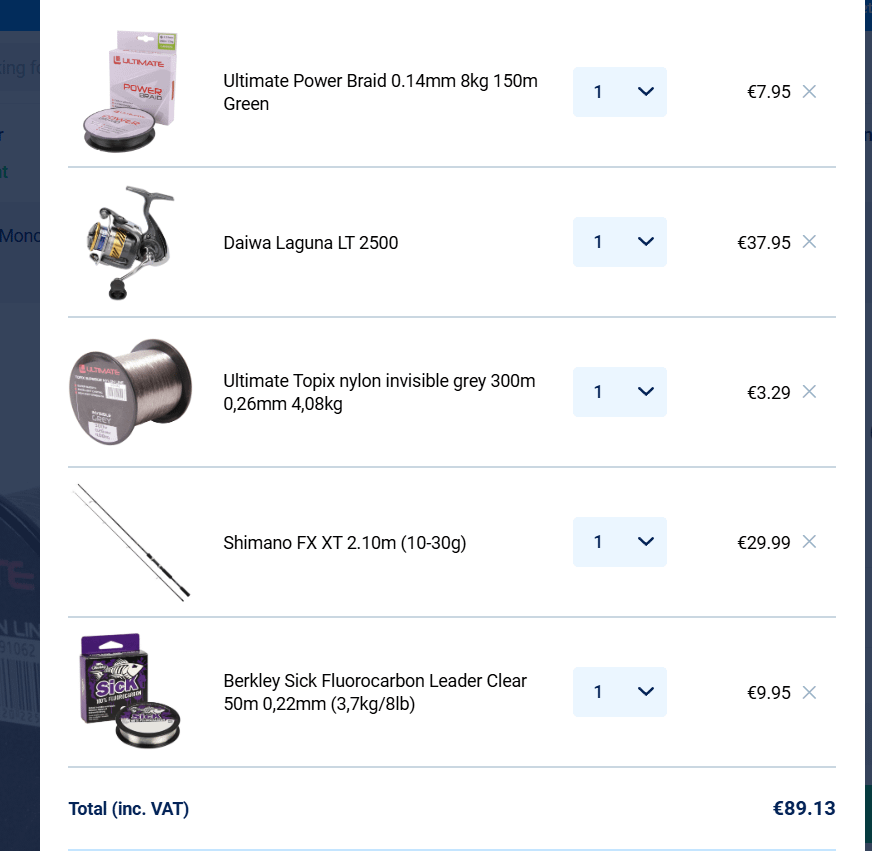
Task: Click the Shimano fishing rod image
Action: (131, 542)
